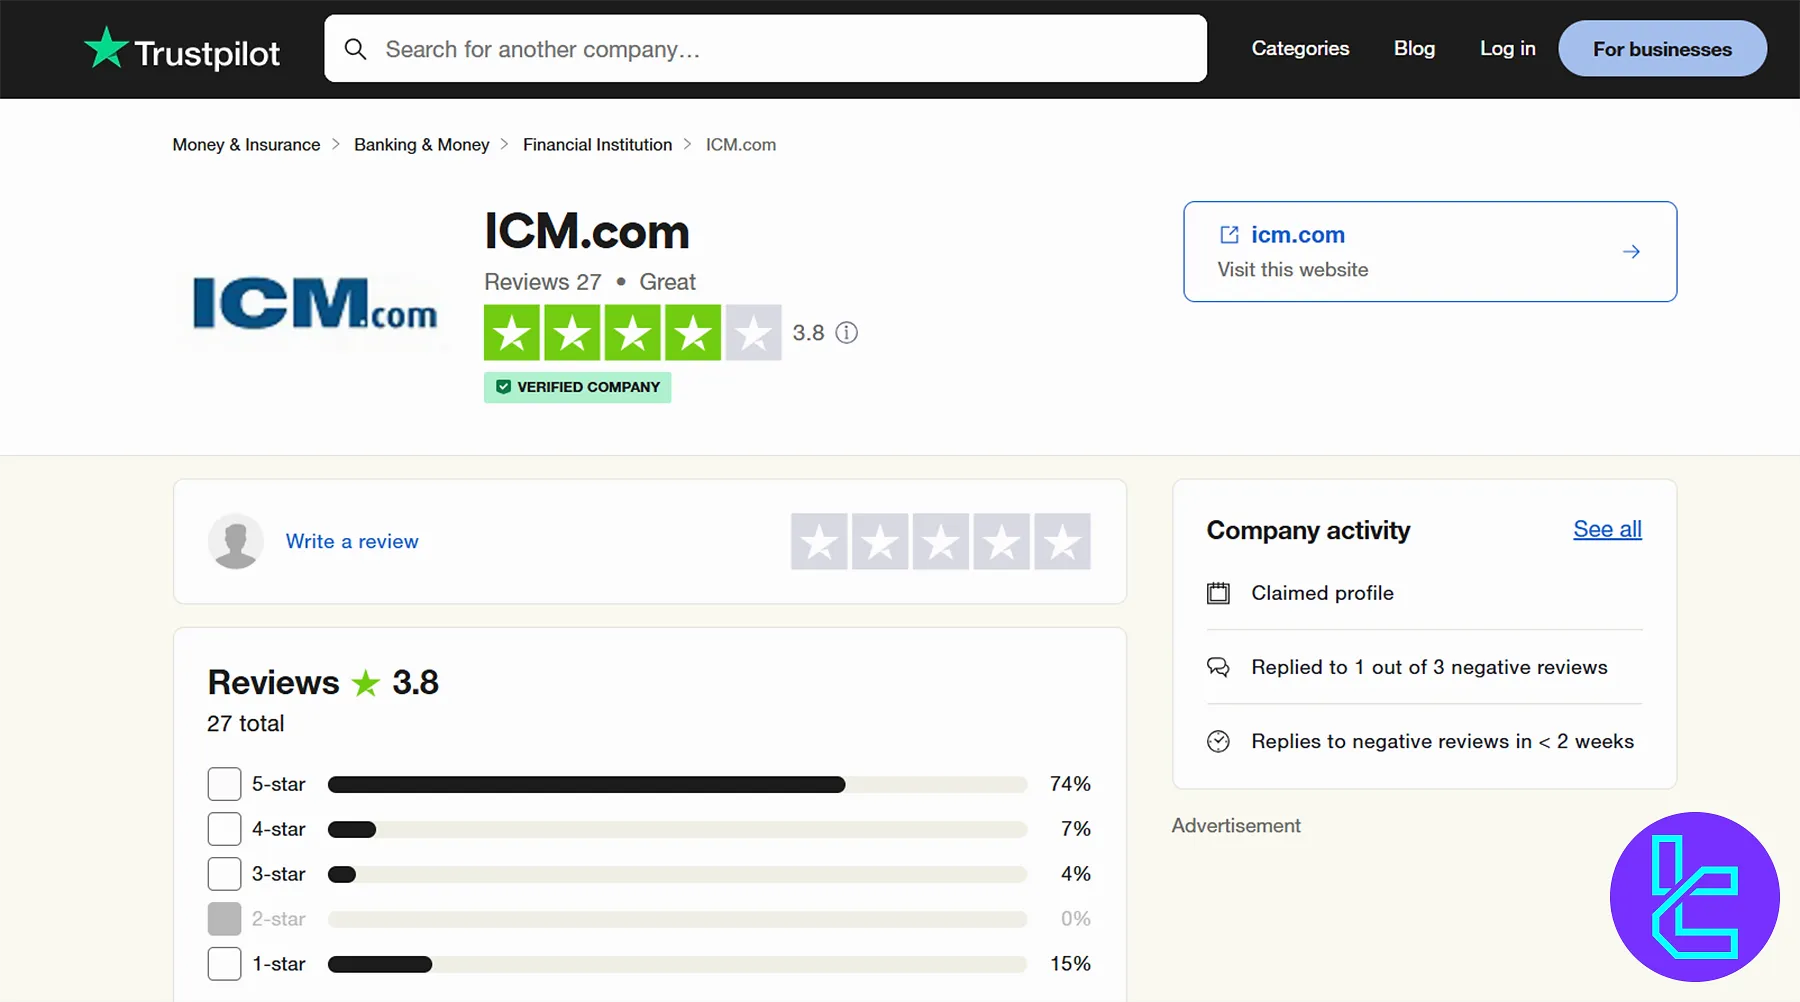This screenshot has width=1800, height=1002.
Task: Click Log in
Action: pos(1507,48)
